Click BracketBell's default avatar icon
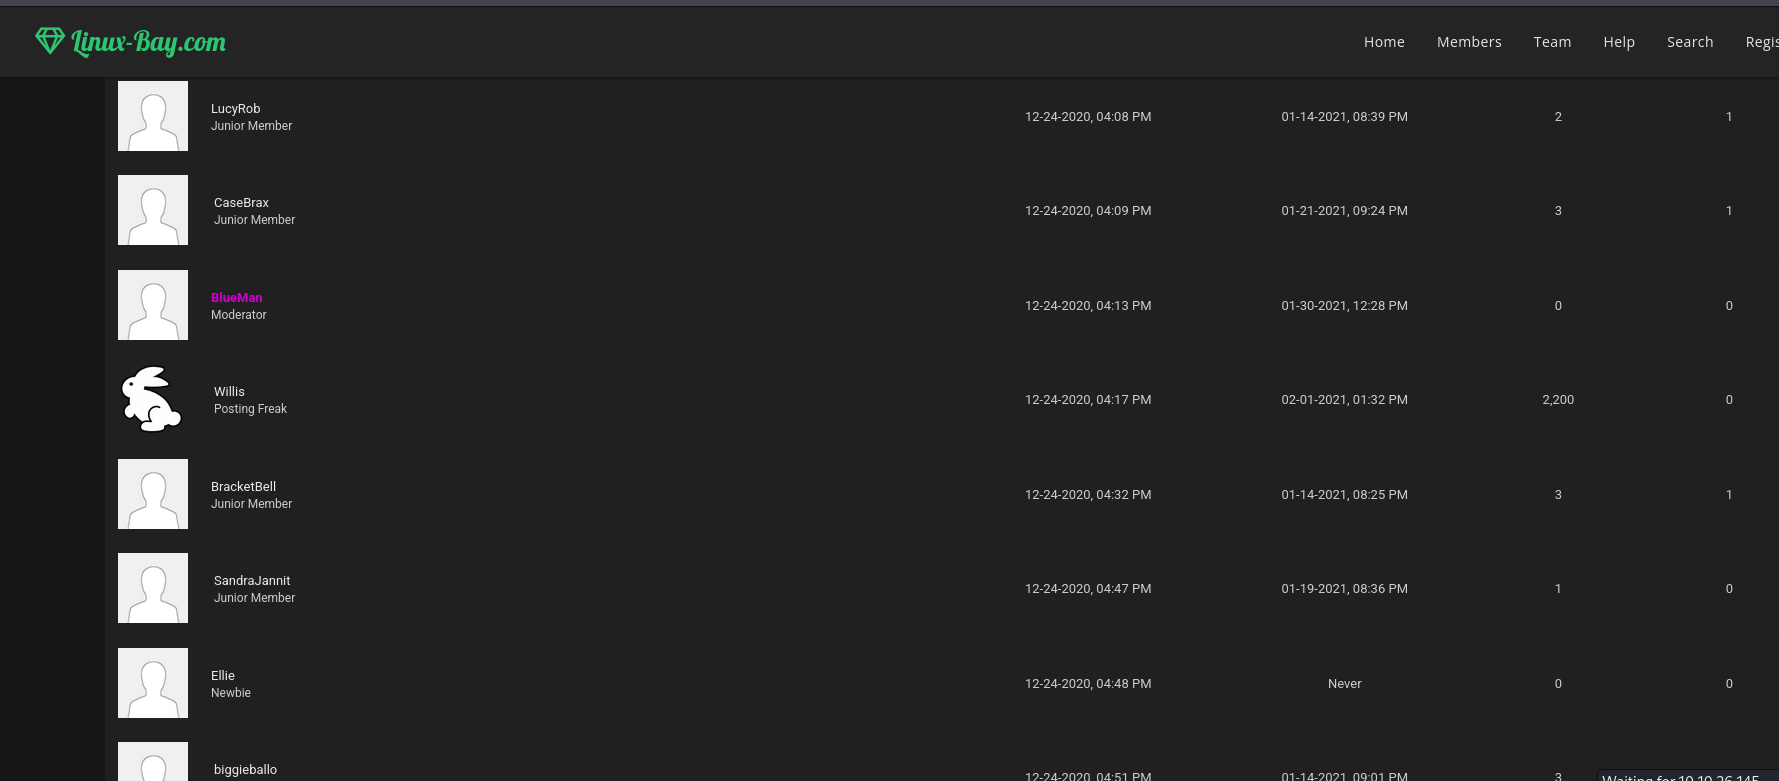 pos(153,494)
